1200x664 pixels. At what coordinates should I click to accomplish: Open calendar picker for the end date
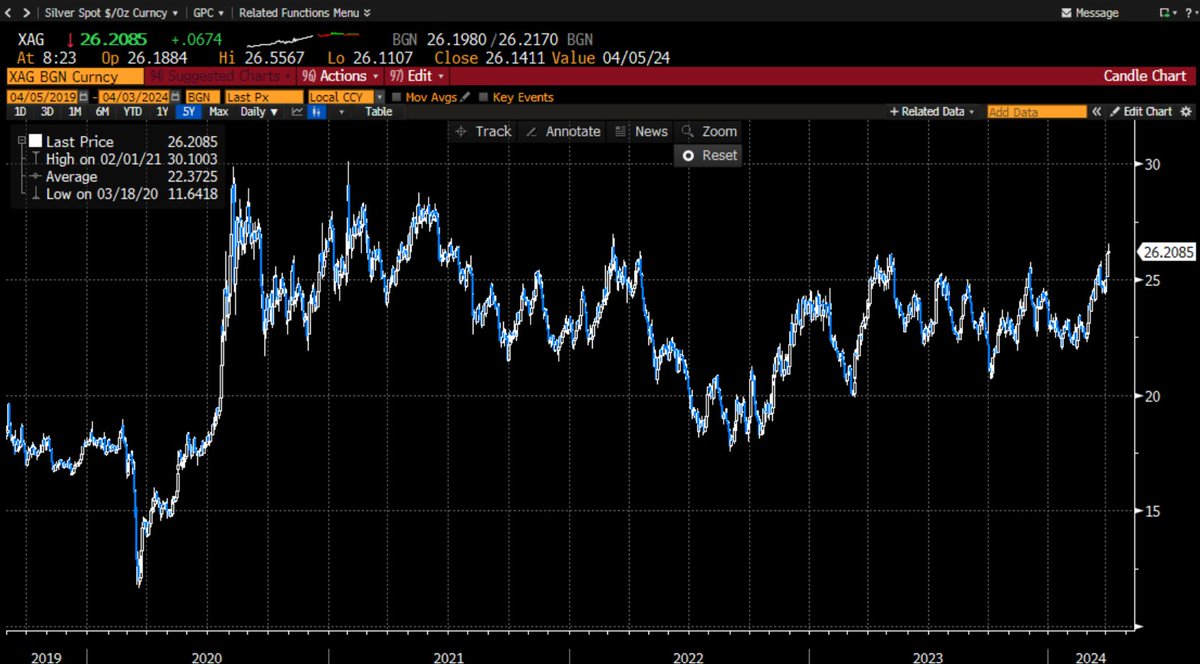(x=176, y=97)
